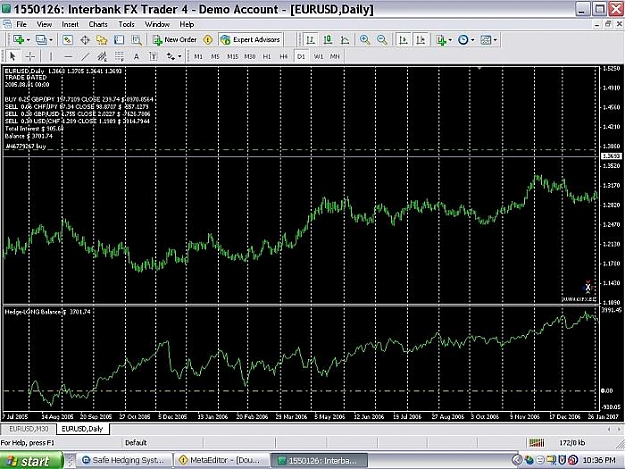Click the taskbar clock showing 10:36 PM
Image resolution: width=625 pixels, height=469 pixels.
[599, 460]
